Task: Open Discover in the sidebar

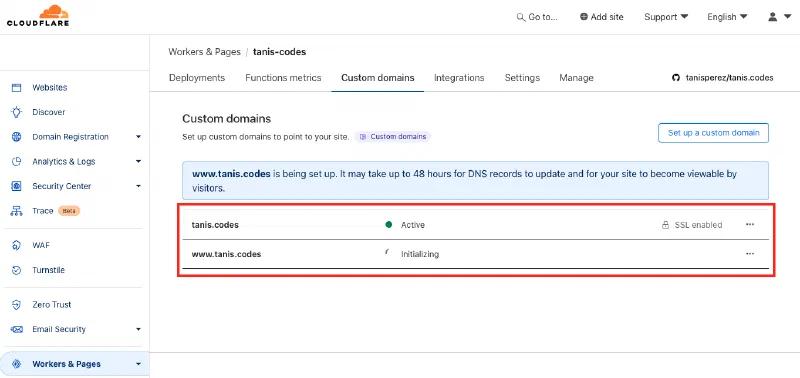Action: [48, 112]
